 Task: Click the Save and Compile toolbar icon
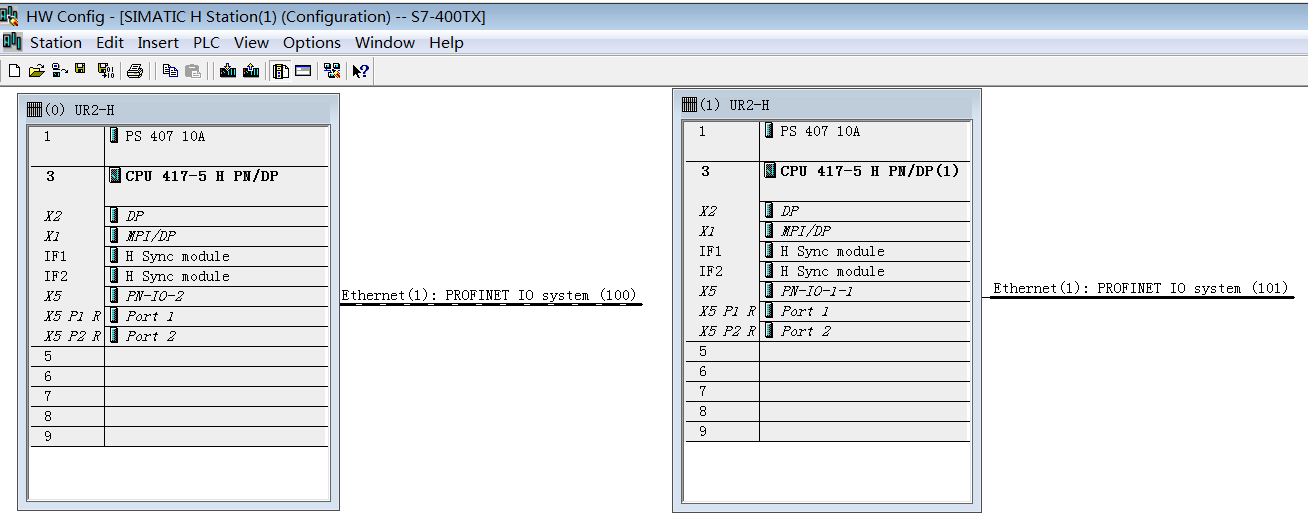[x=105, y=71]
